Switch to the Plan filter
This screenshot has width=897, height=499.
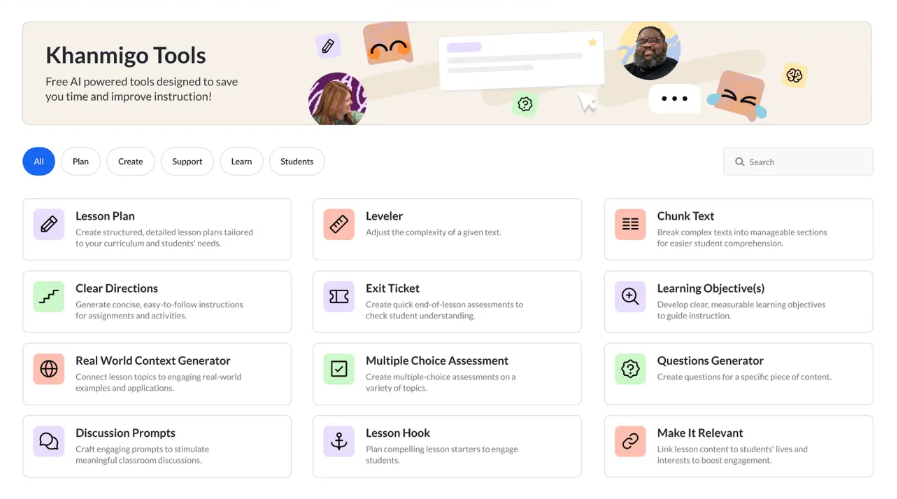81,161
